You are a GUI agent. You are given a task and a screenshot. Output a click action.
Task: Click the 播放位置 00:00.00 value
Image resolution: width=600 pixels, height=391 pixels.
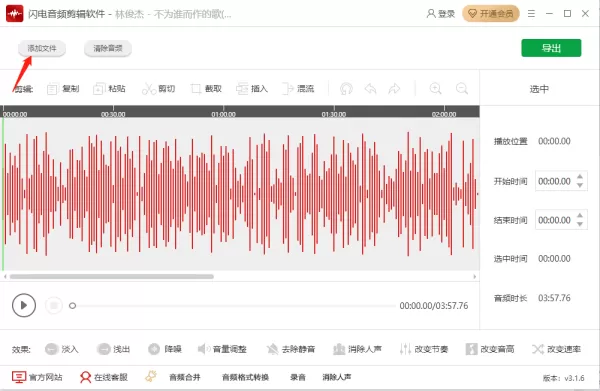coord(554,141)
